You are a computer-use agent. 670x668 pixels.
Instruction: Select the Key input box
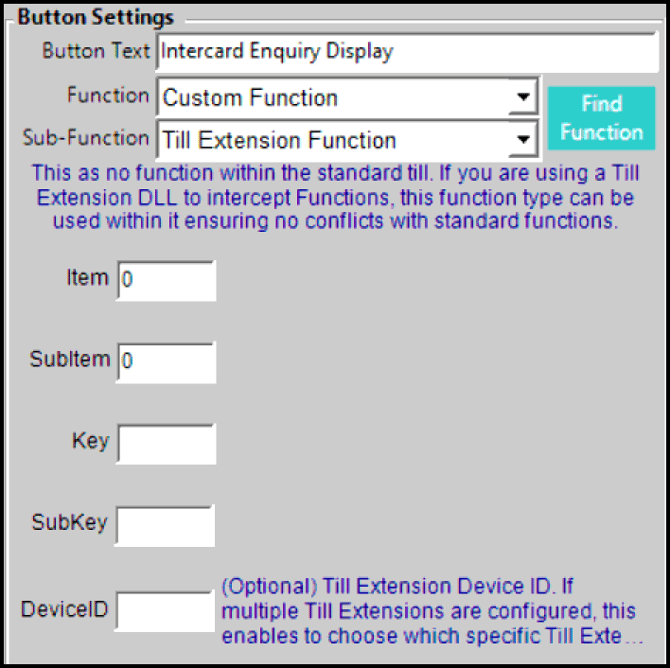(166, 444)
